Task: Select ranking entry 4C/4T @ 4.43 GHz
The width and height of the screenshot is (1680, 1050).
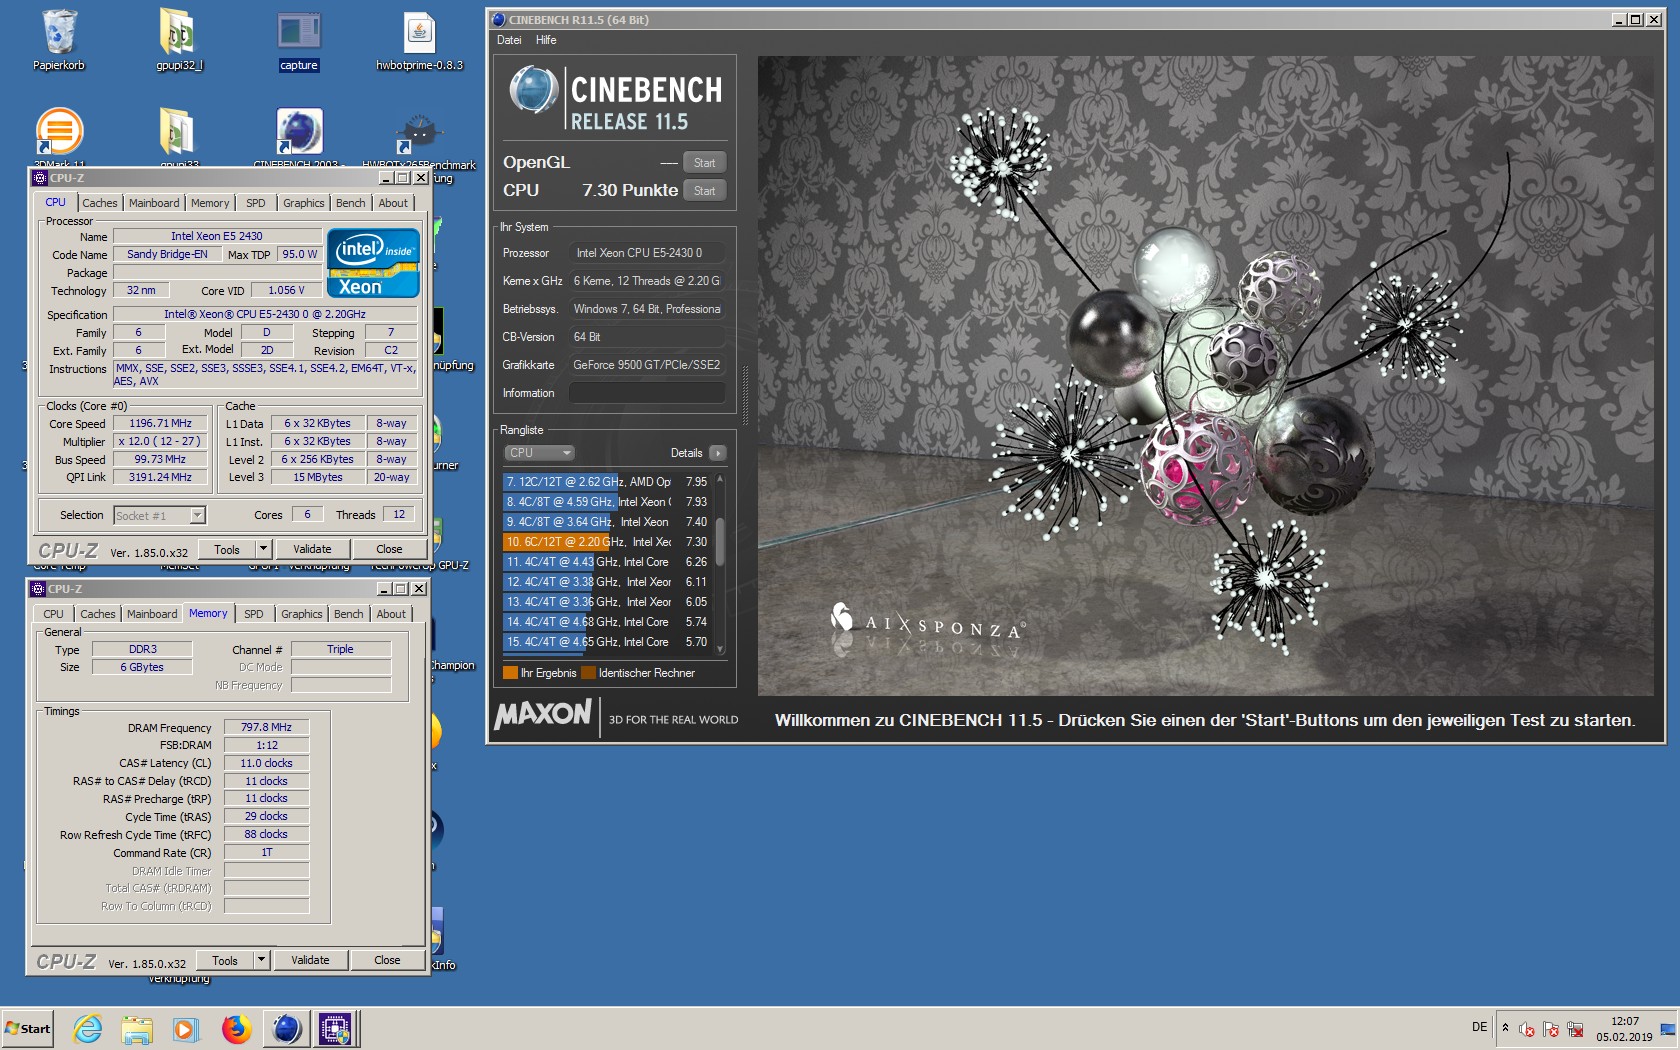Action: point(607,562)
